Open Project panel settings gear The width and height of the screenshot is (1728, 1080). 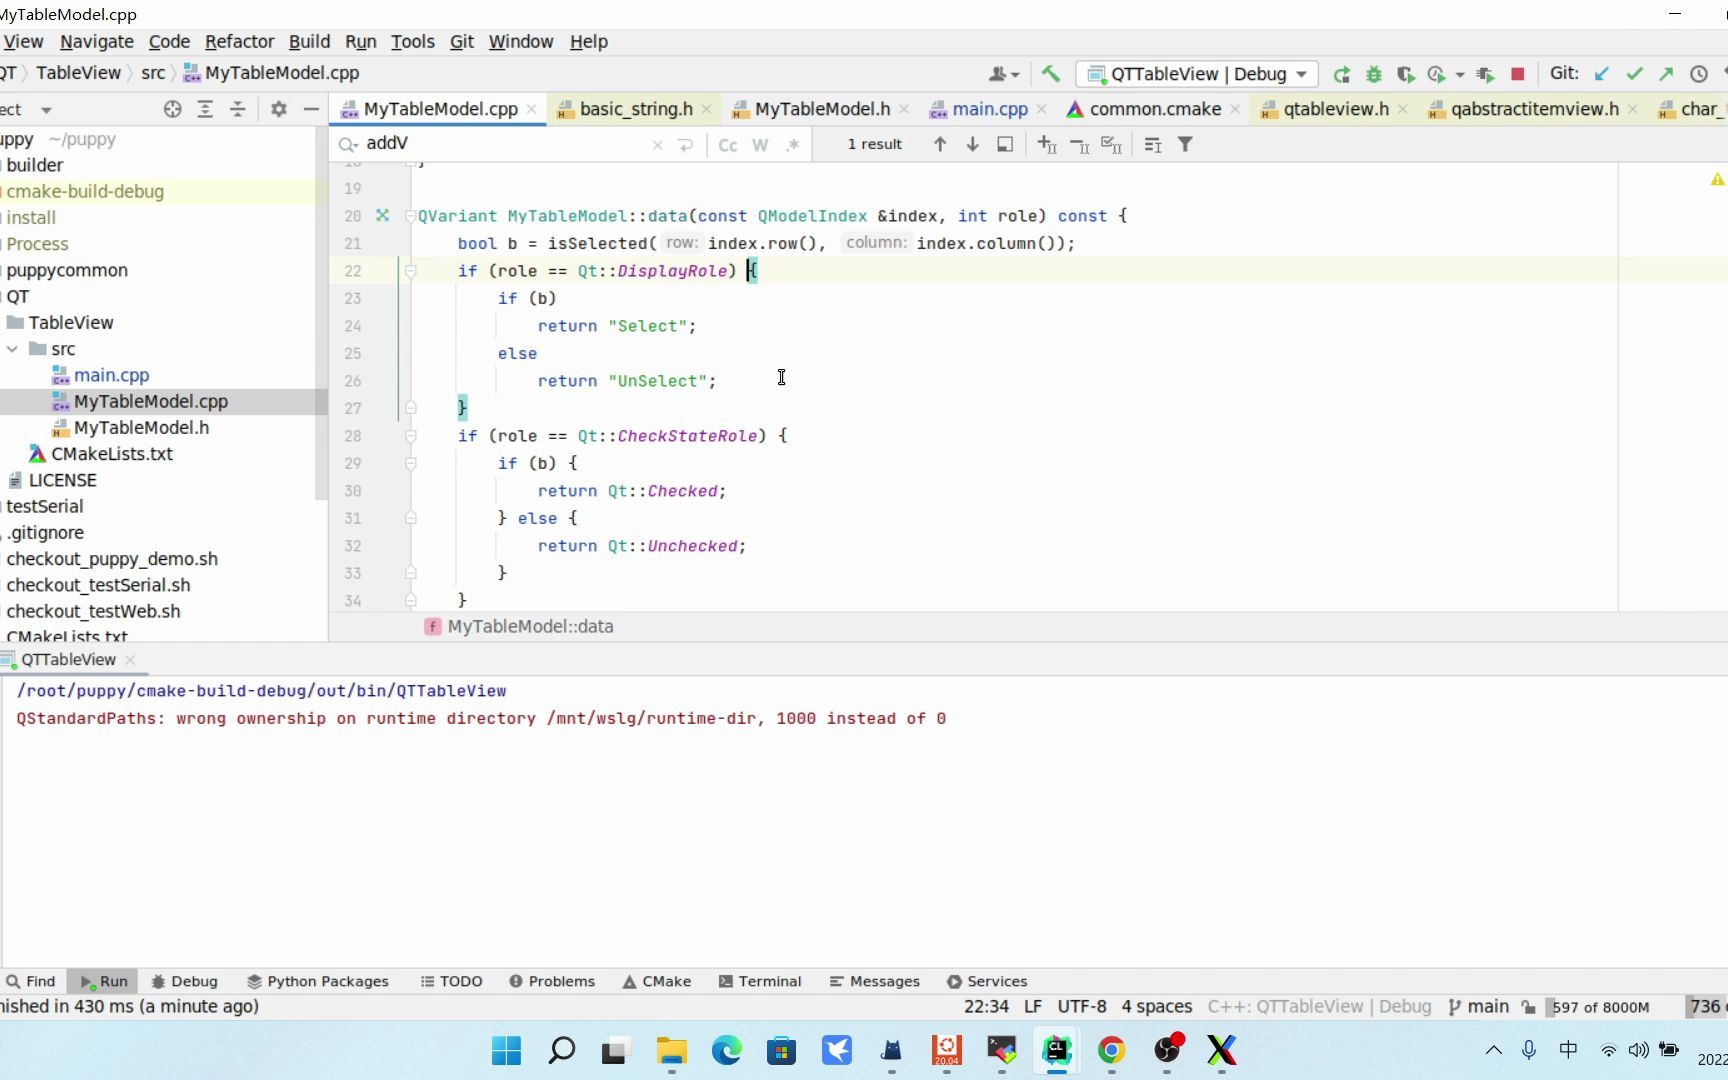click(279, 109)
